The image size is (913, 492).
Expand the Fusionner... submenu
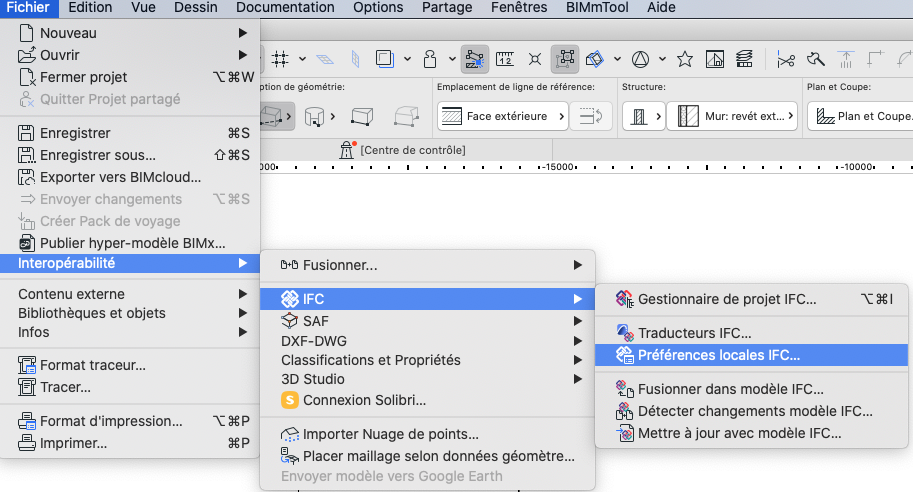click(x=427, y=266)
